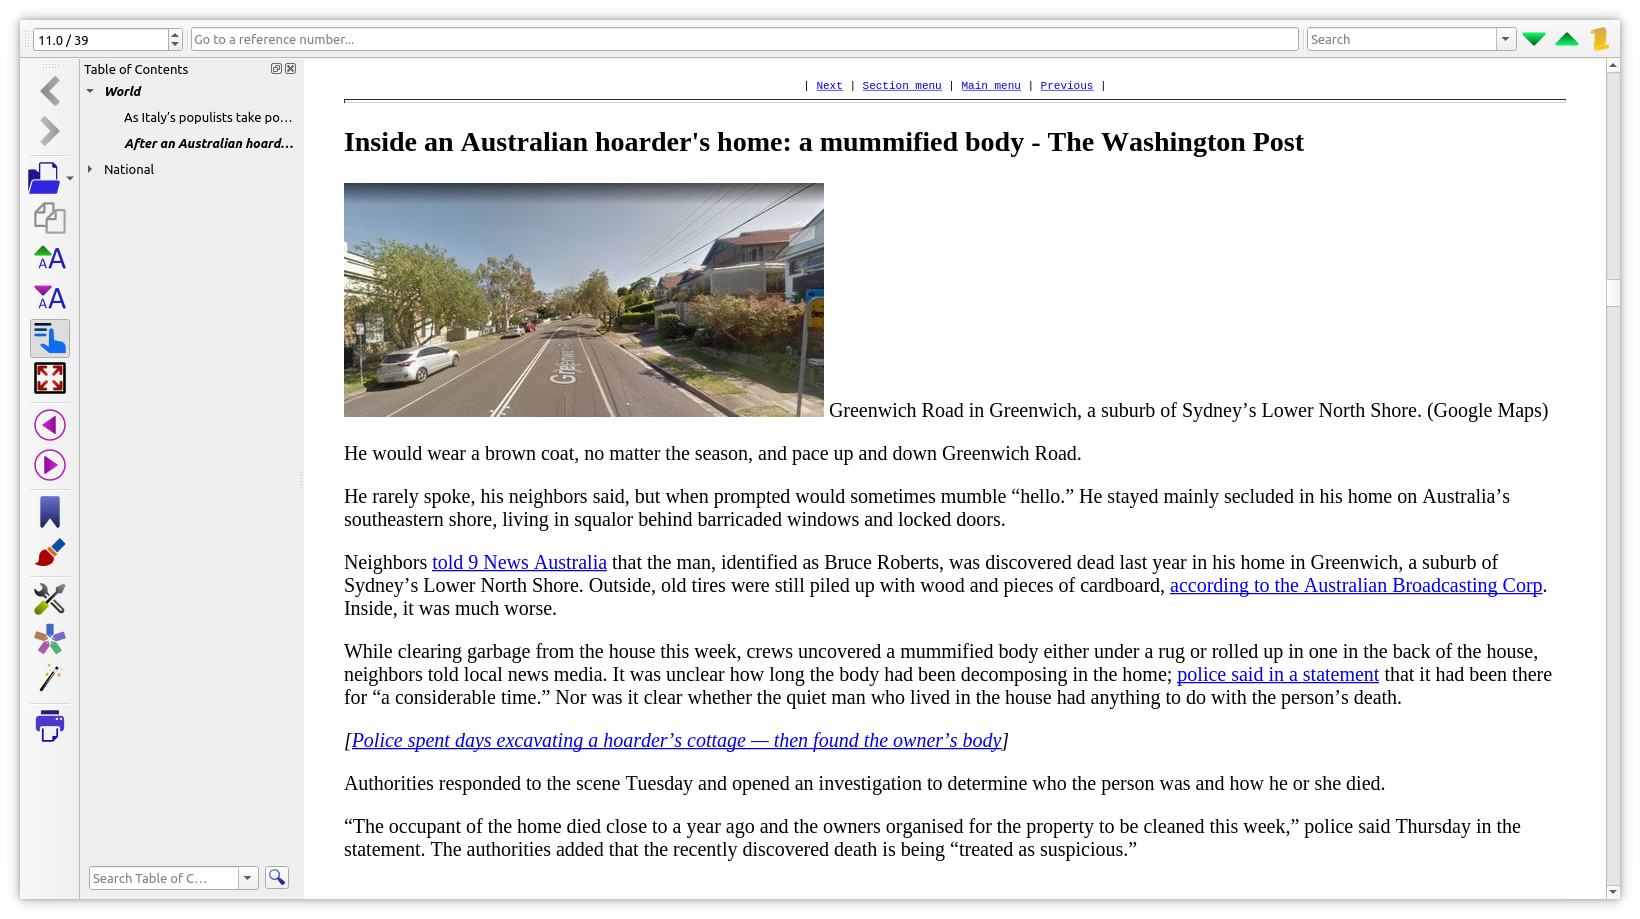The image size is (1640, 919).
Task: Click the yellow icon at top right
Action: (1600, 39)
